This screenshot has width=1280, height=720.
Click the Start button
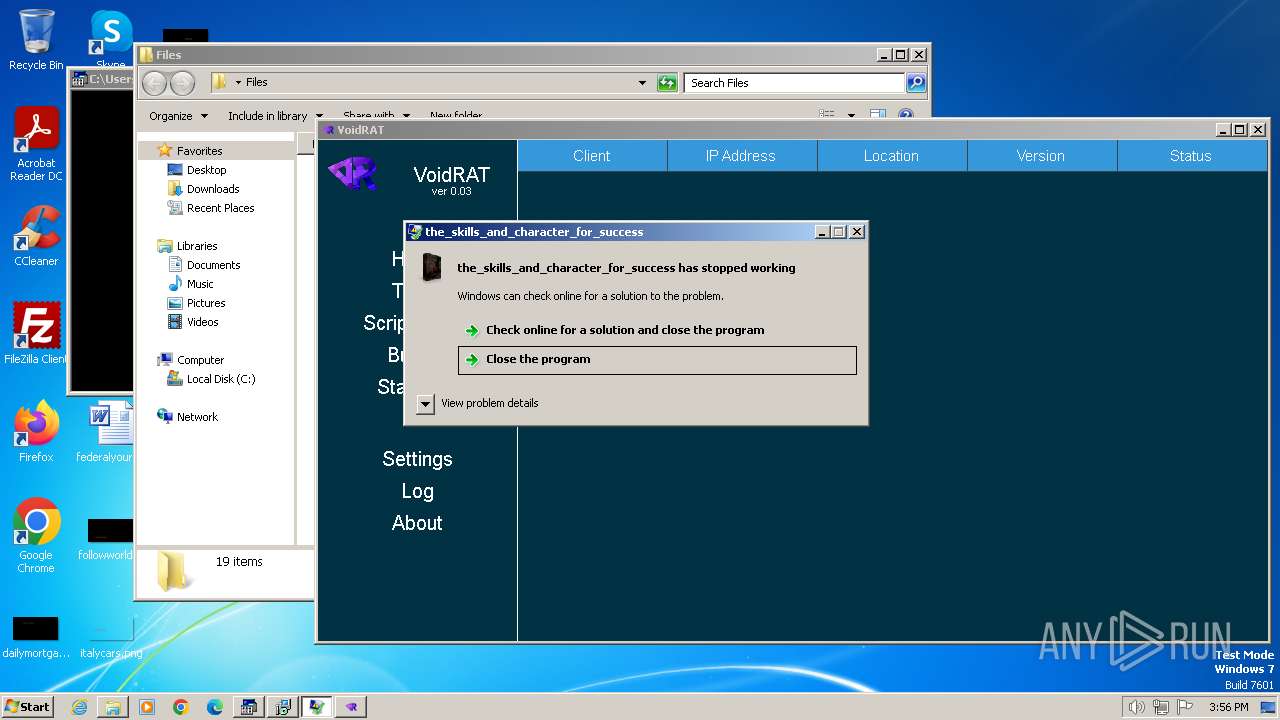click(28, 707)
